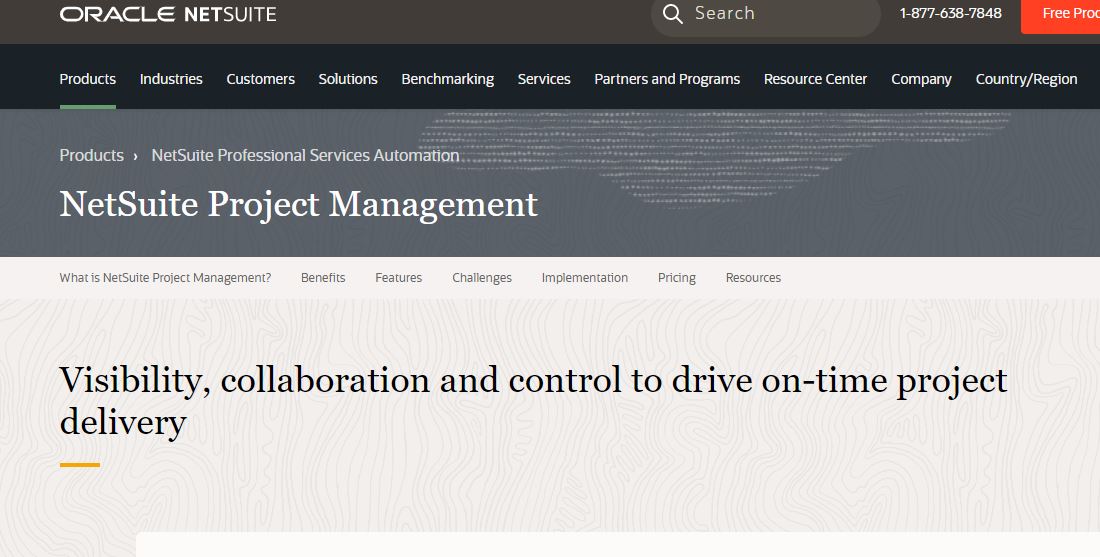Jump to the Implementation section
1100x557 pixels.
coord(584,278)
